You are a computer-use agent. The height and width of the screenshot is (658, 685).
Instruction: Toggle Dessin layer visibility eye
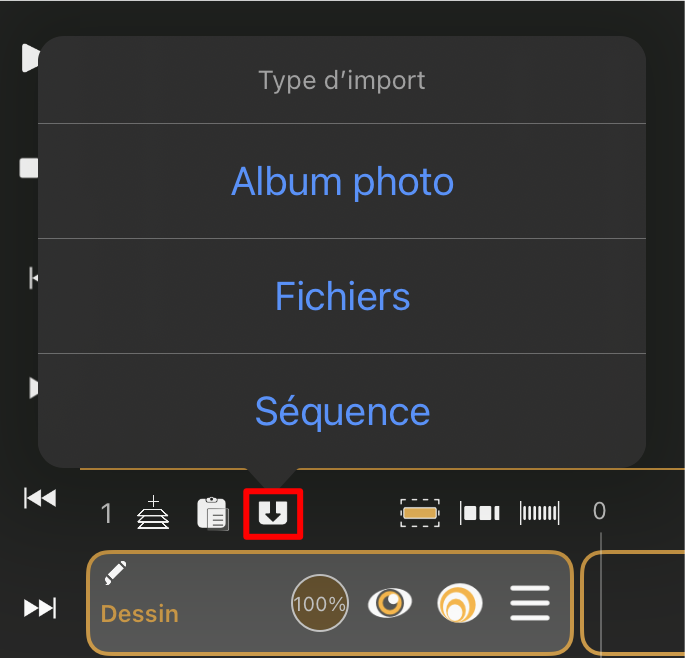coord(390,603)
